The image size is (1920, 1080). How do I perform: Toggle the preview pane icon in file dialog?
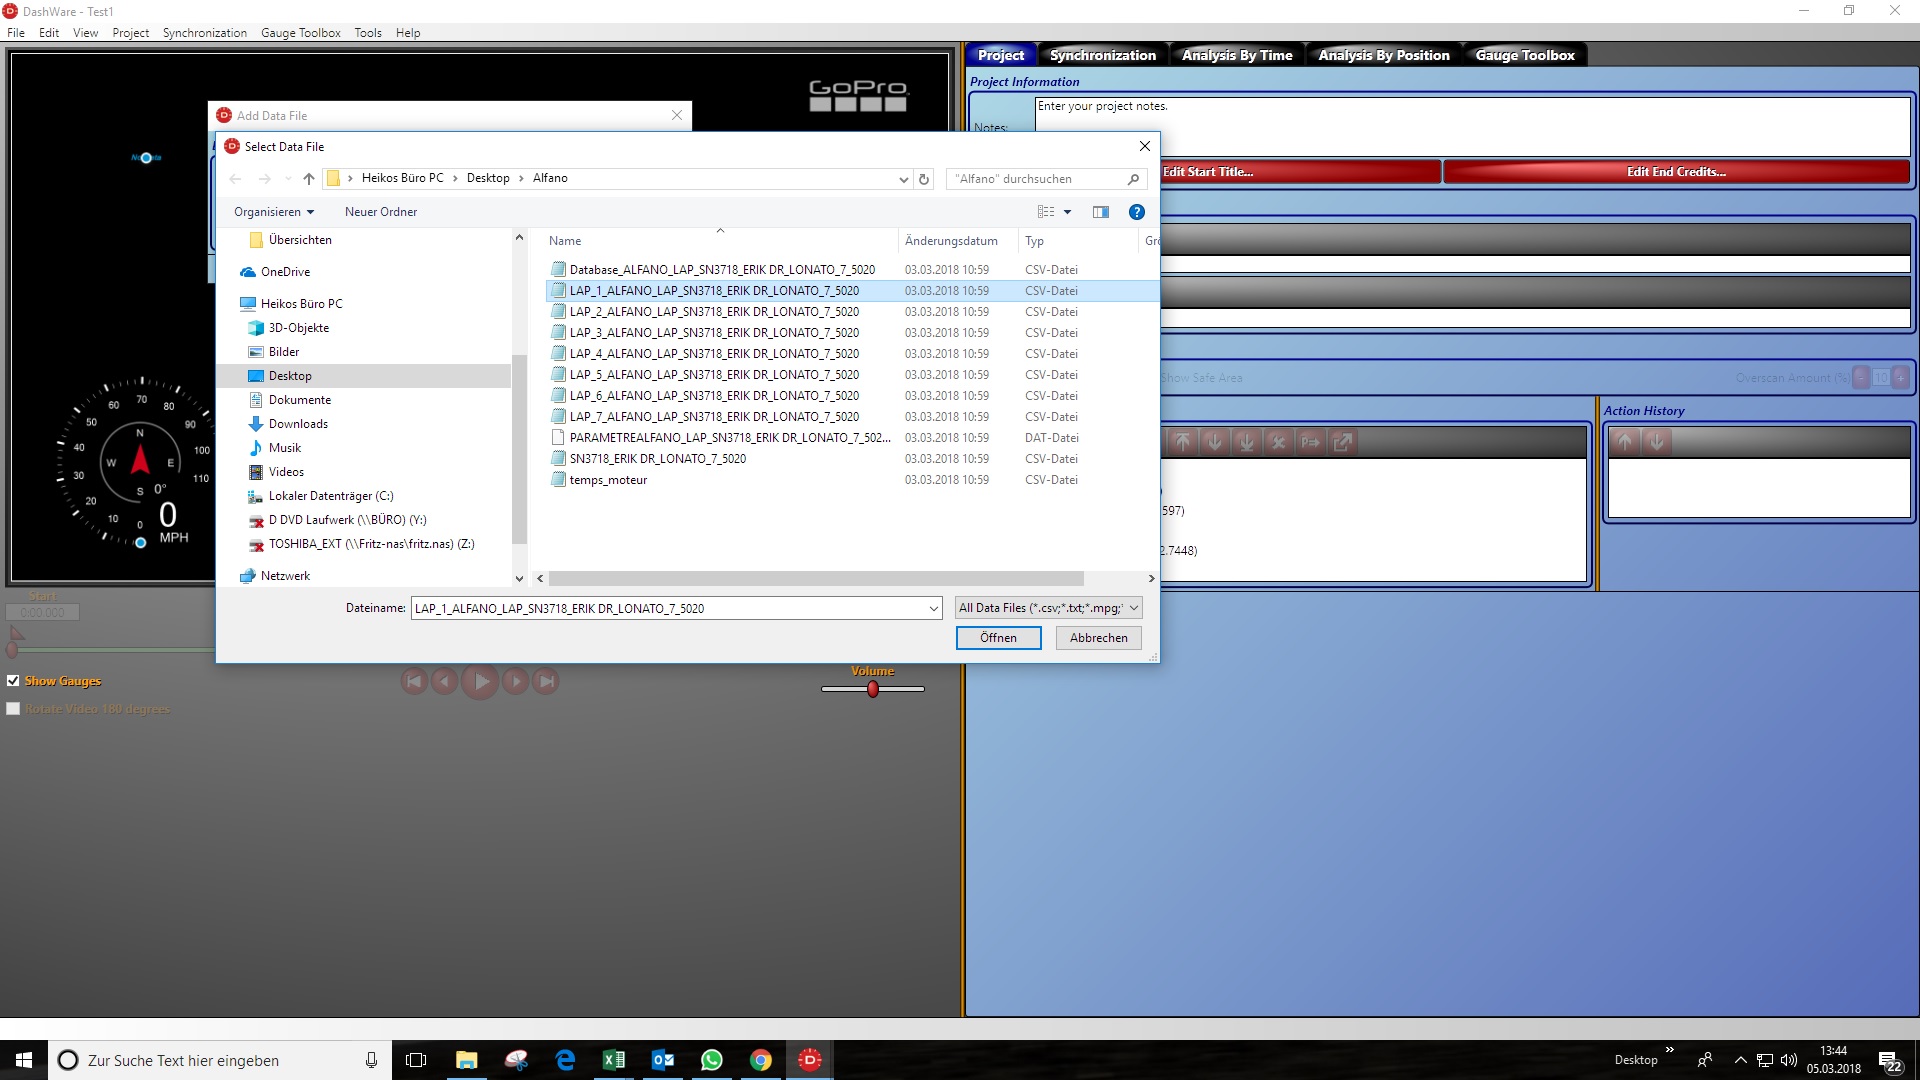[1101, 212]
